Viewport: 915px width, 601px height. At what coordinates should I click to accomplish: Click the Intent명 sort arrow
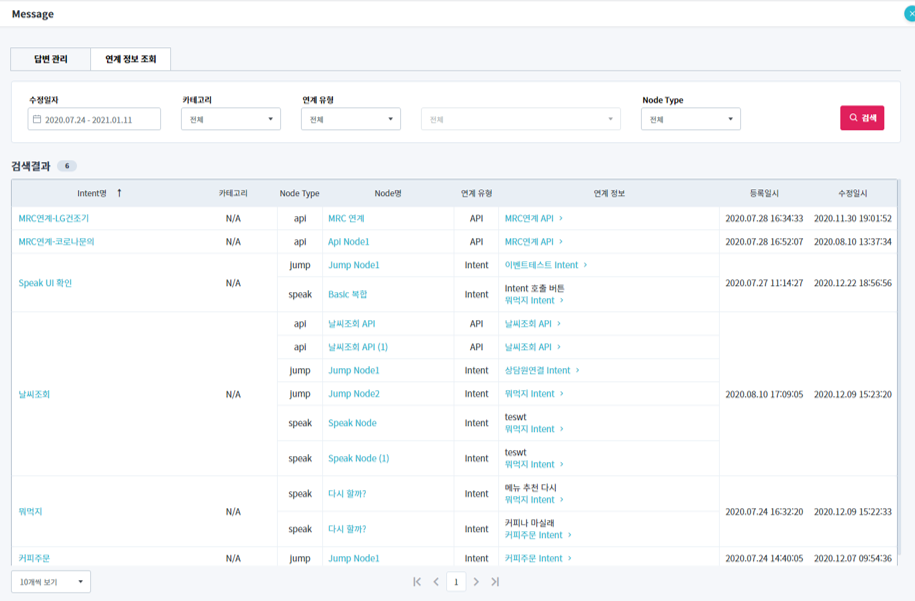pos(120,193)
